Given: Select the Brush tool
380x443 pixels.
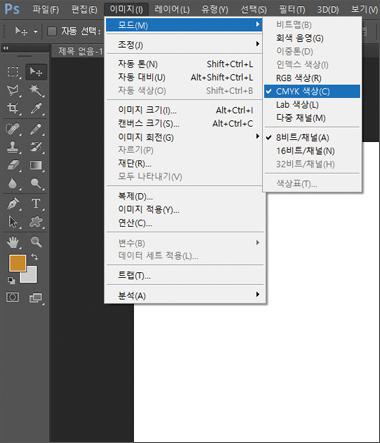Looking at the screenshot, I should tap(36, 129).
